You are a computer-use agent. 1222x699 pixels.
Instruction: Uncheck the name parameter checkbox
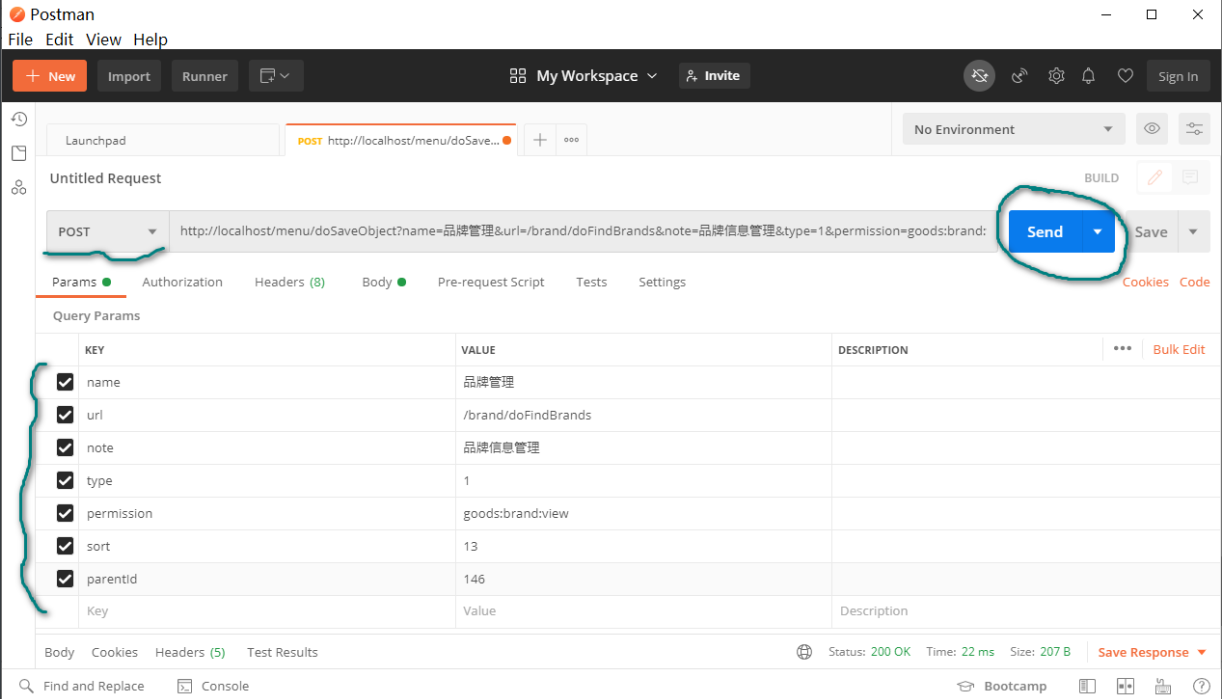(65, 382)
